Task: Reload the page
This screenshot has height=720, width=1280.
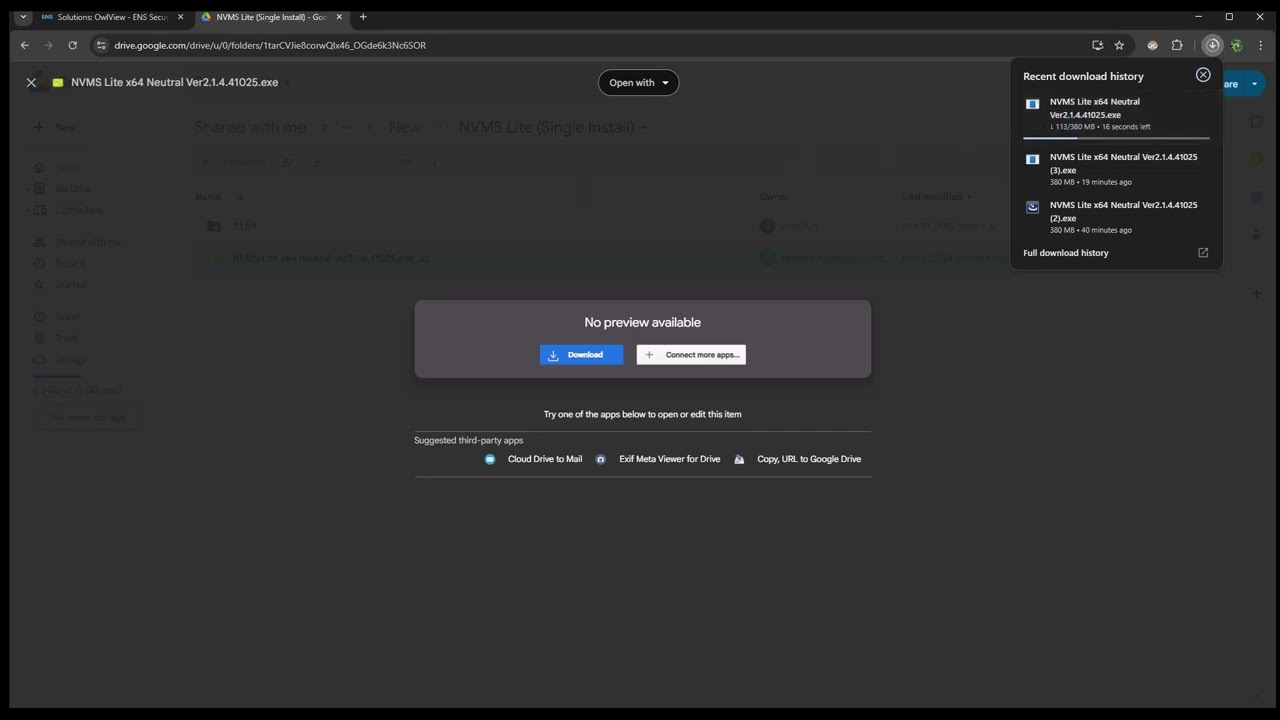Action: tap(72, 45)
